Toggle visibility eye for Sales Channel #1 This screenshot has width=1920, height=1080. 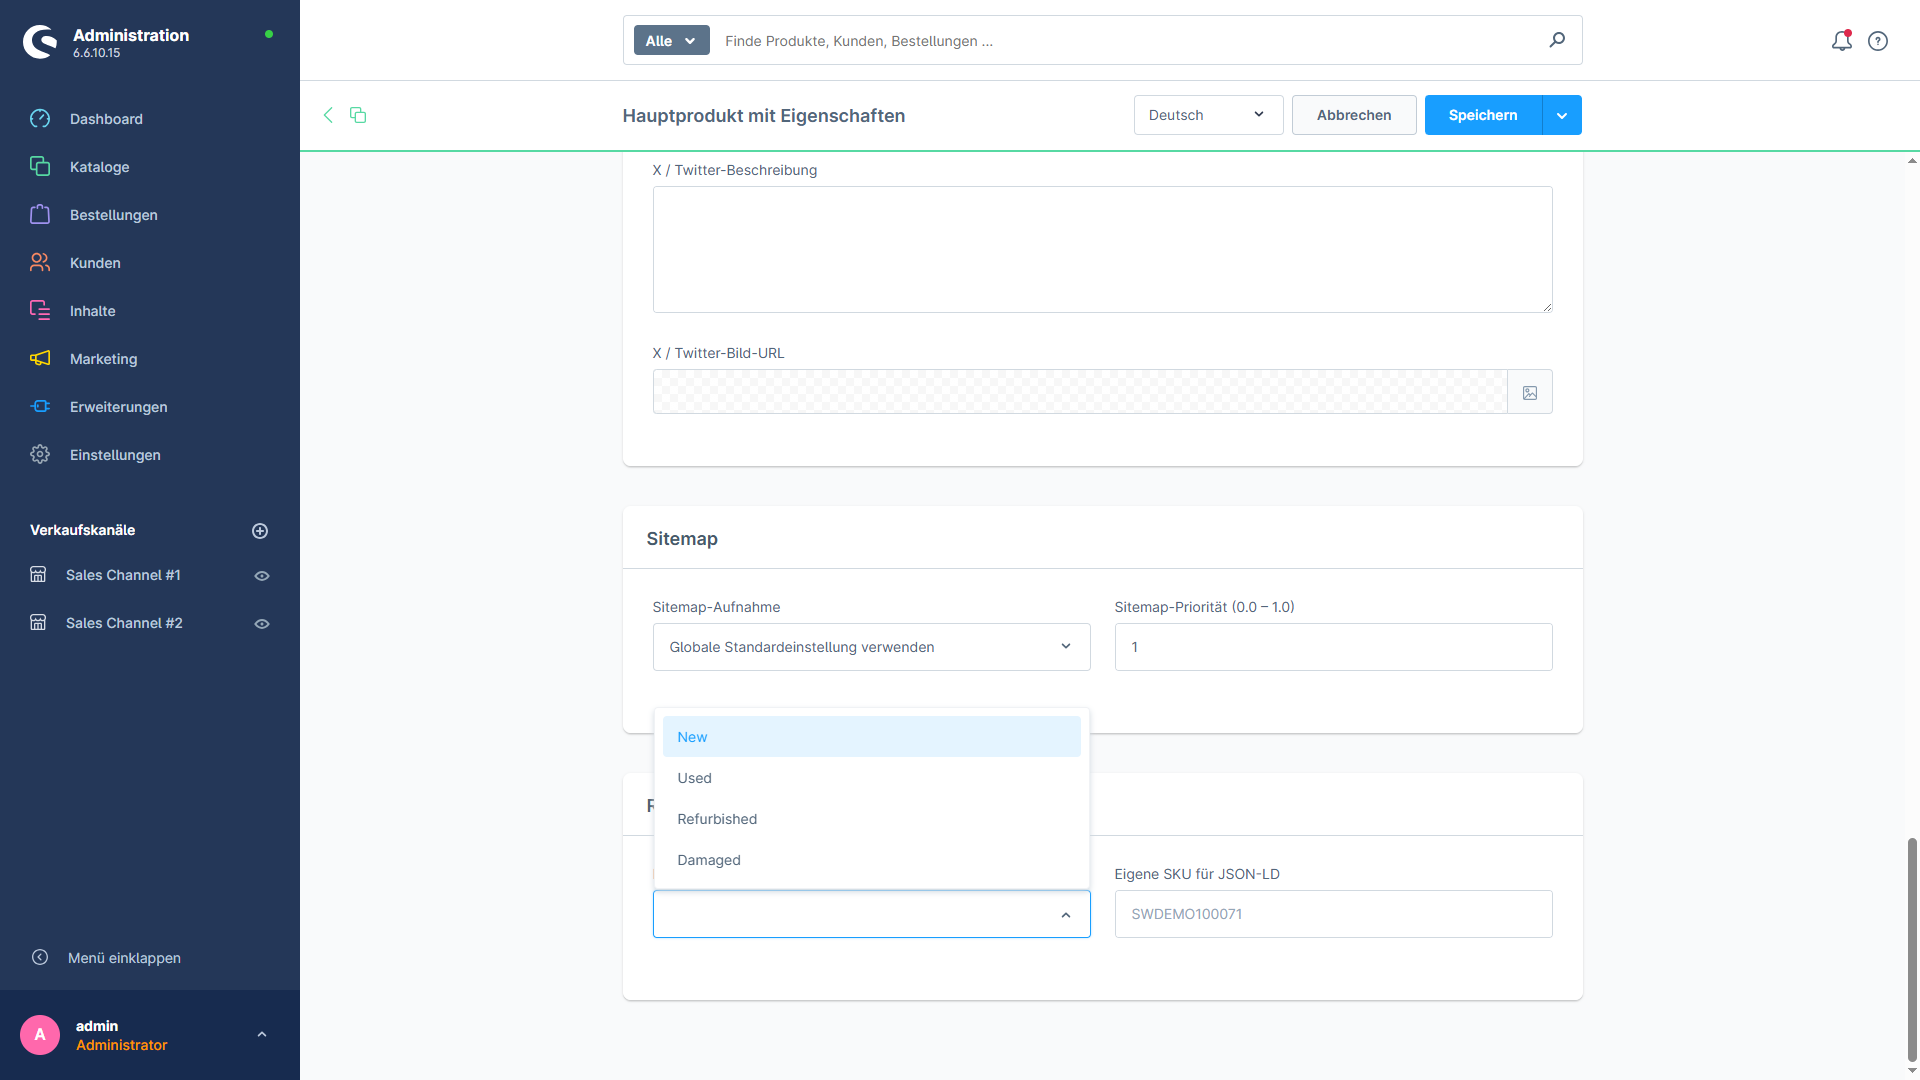(x=262, y=576)
